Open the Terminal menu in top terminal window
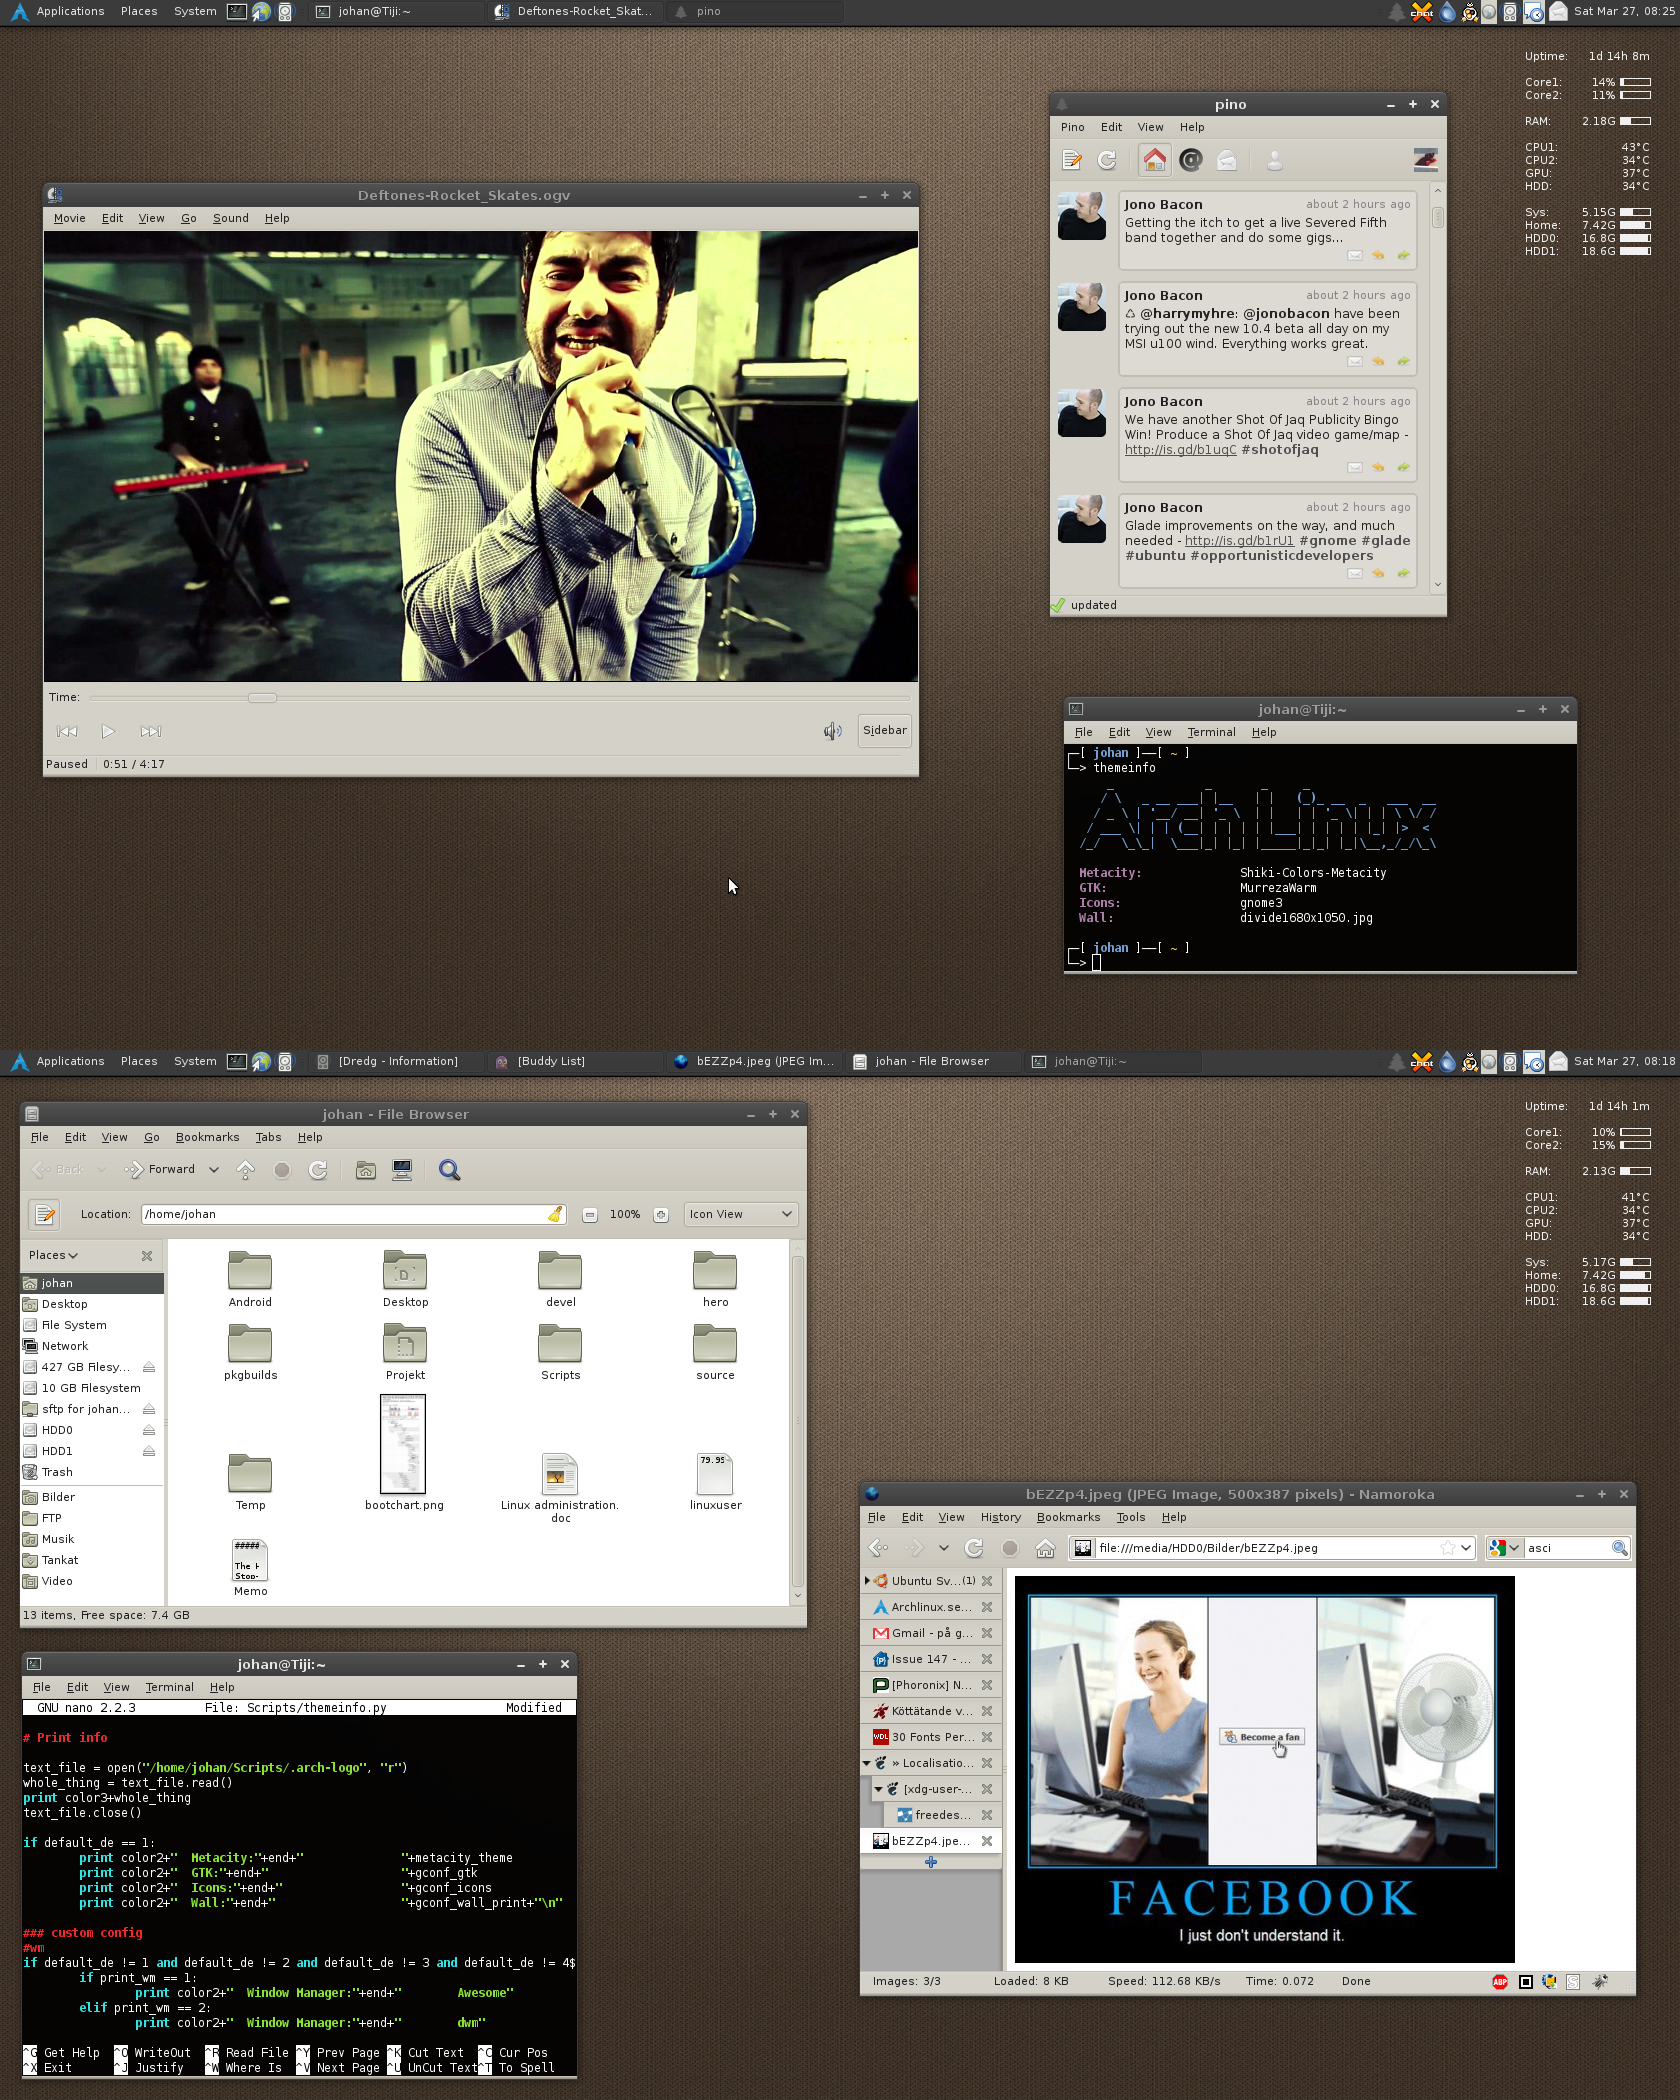This screenshot has width=1680, height=2100. (1211, 732)
